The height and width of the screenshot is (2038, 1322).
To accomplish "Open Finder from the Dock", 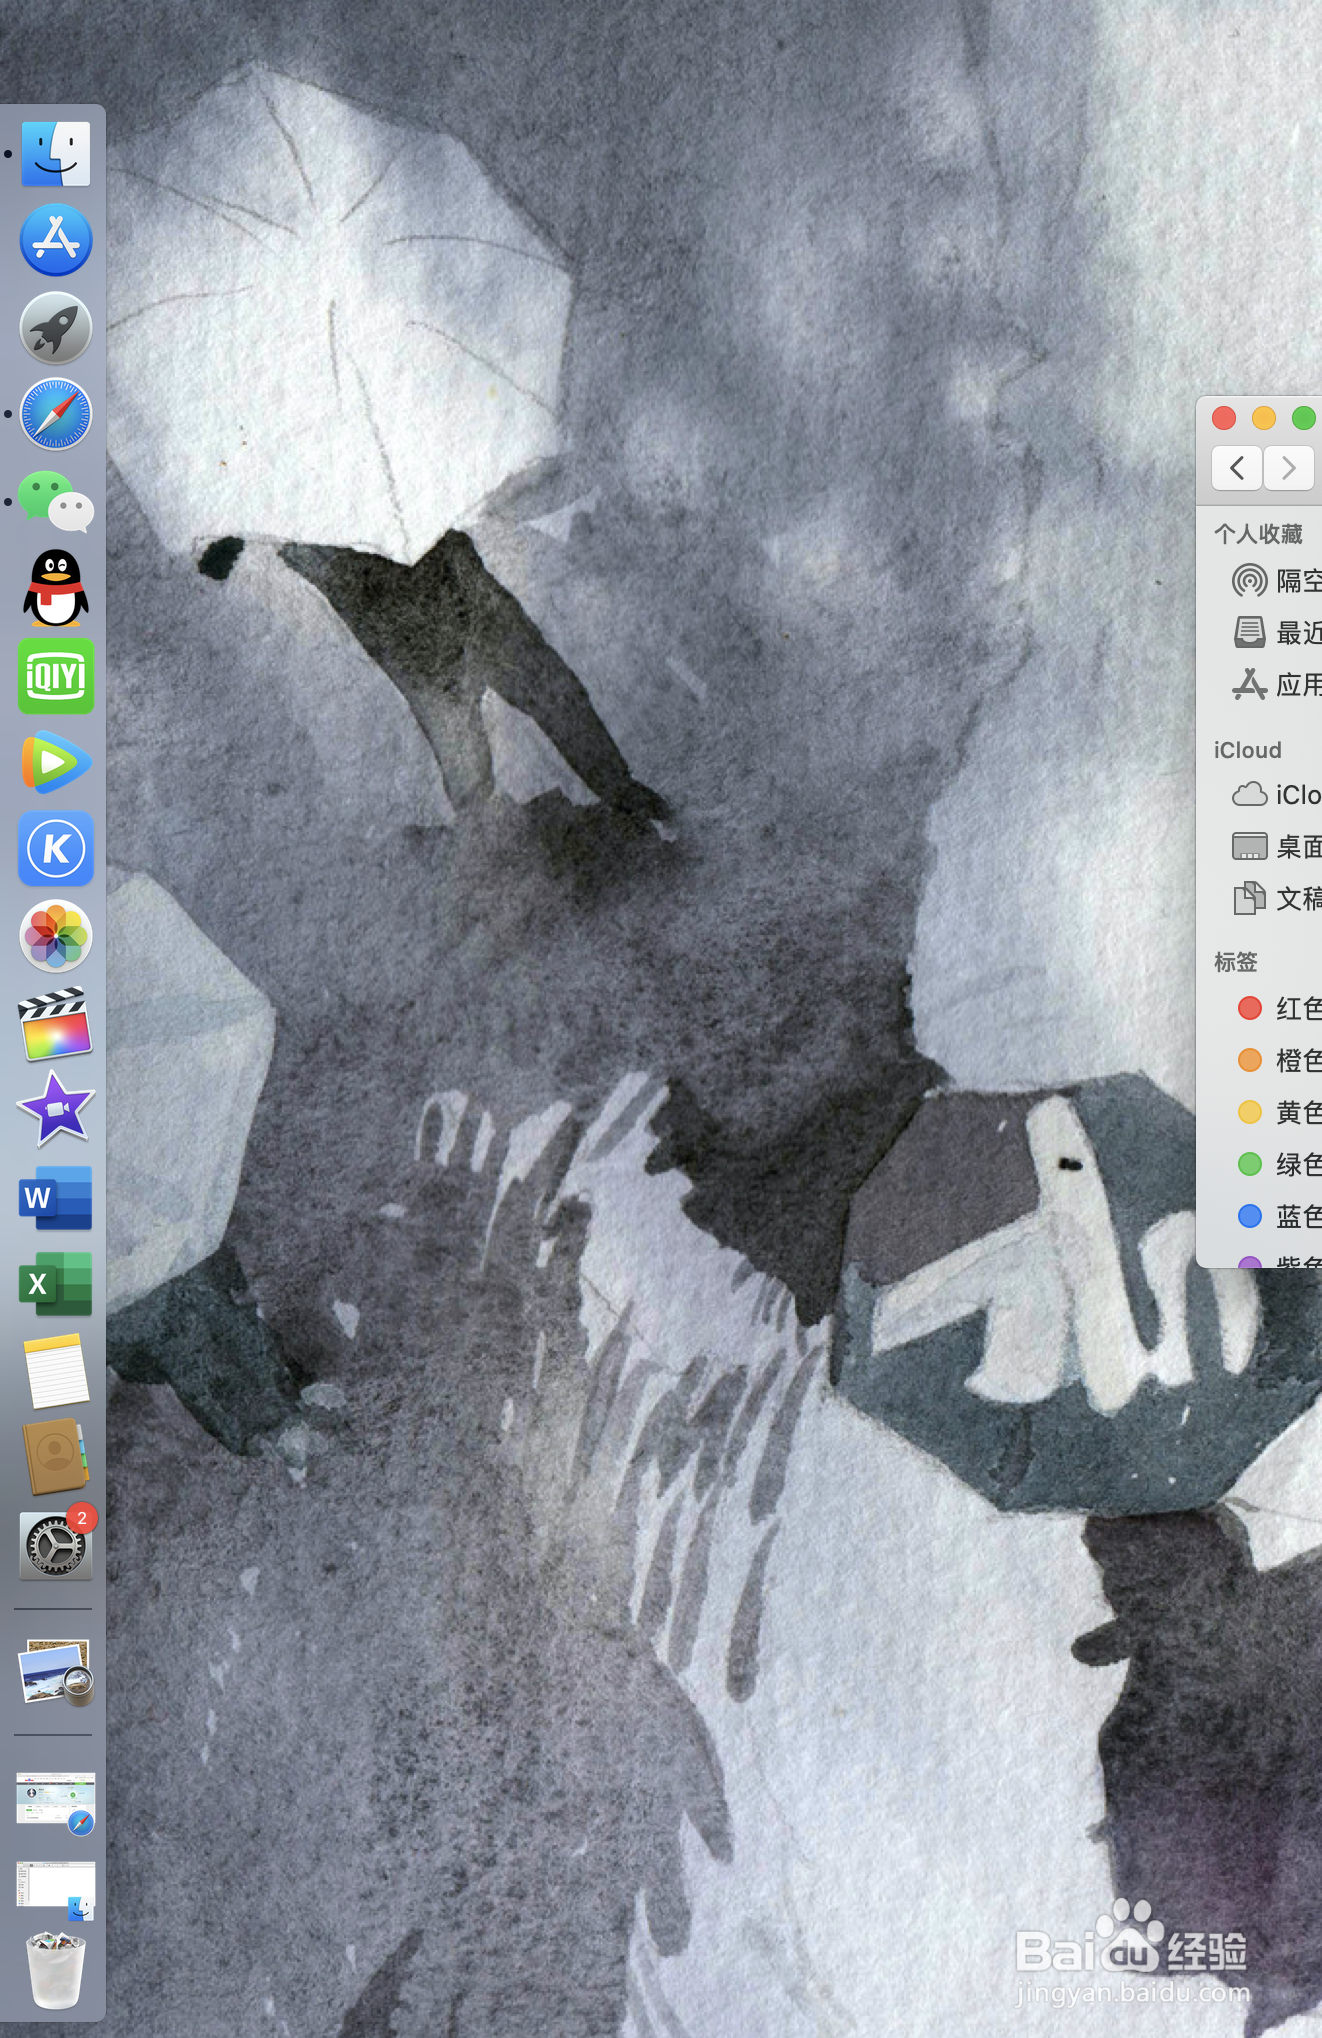I will click(x=56, y=153).
